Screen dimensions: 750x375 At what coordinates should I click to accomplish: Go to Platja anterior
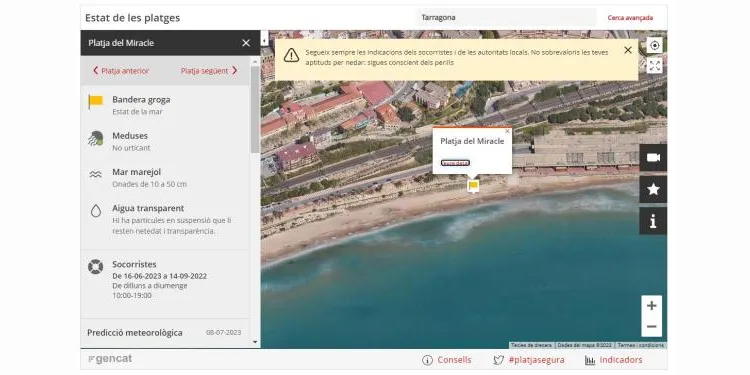click(x=121, y=71)
